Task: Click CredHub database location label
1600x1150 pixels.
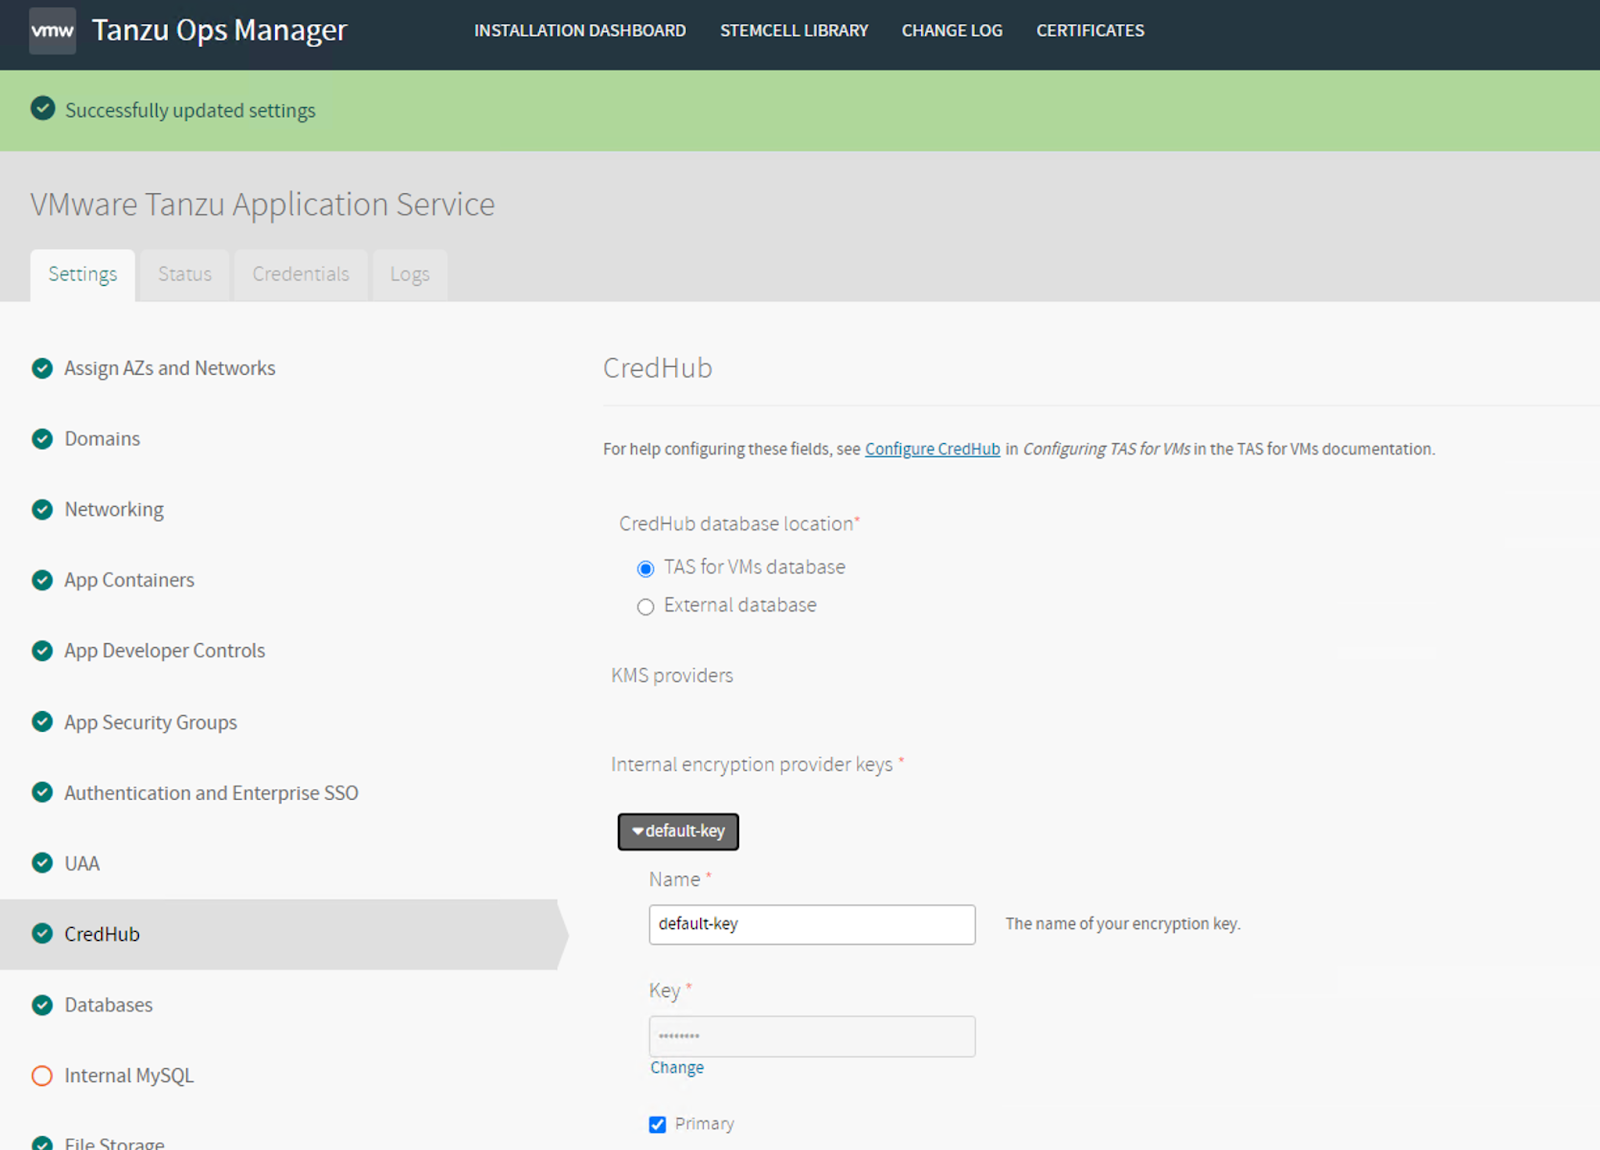Action: coord(736,524)
